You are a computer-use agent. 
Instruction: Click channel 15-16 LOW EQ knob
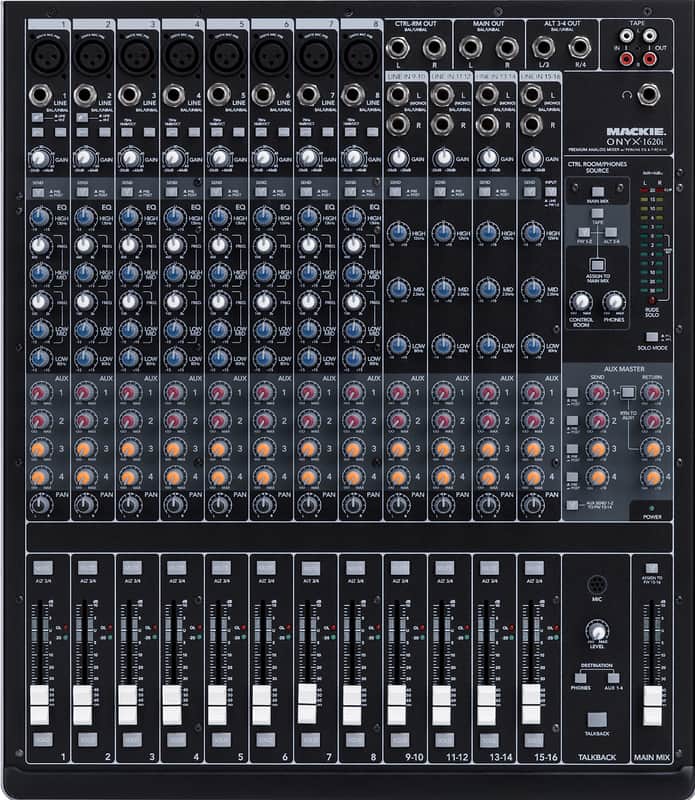[x=532, y=345]
